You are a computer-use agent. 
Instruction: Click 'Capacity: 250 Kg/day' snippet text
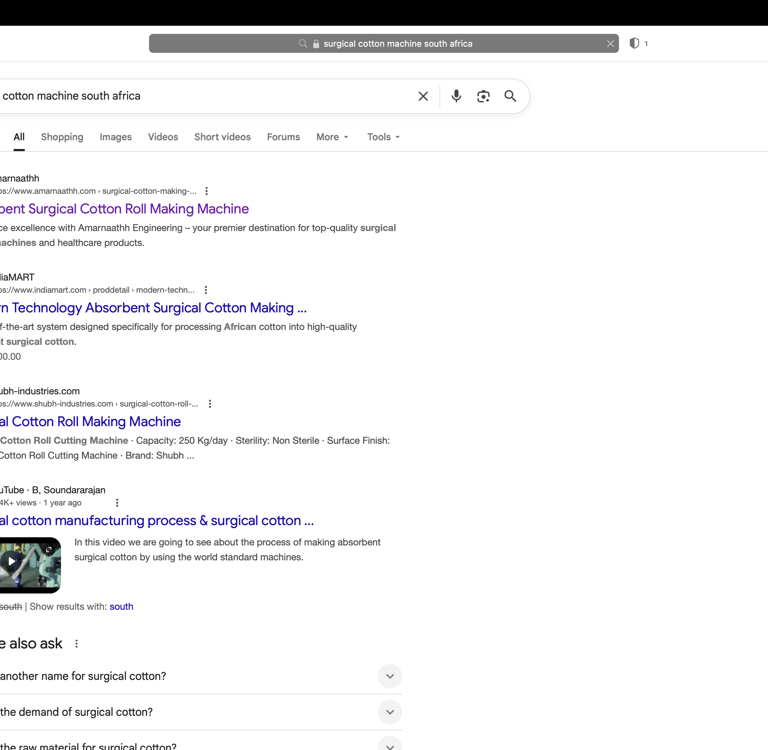click(182, 440)
